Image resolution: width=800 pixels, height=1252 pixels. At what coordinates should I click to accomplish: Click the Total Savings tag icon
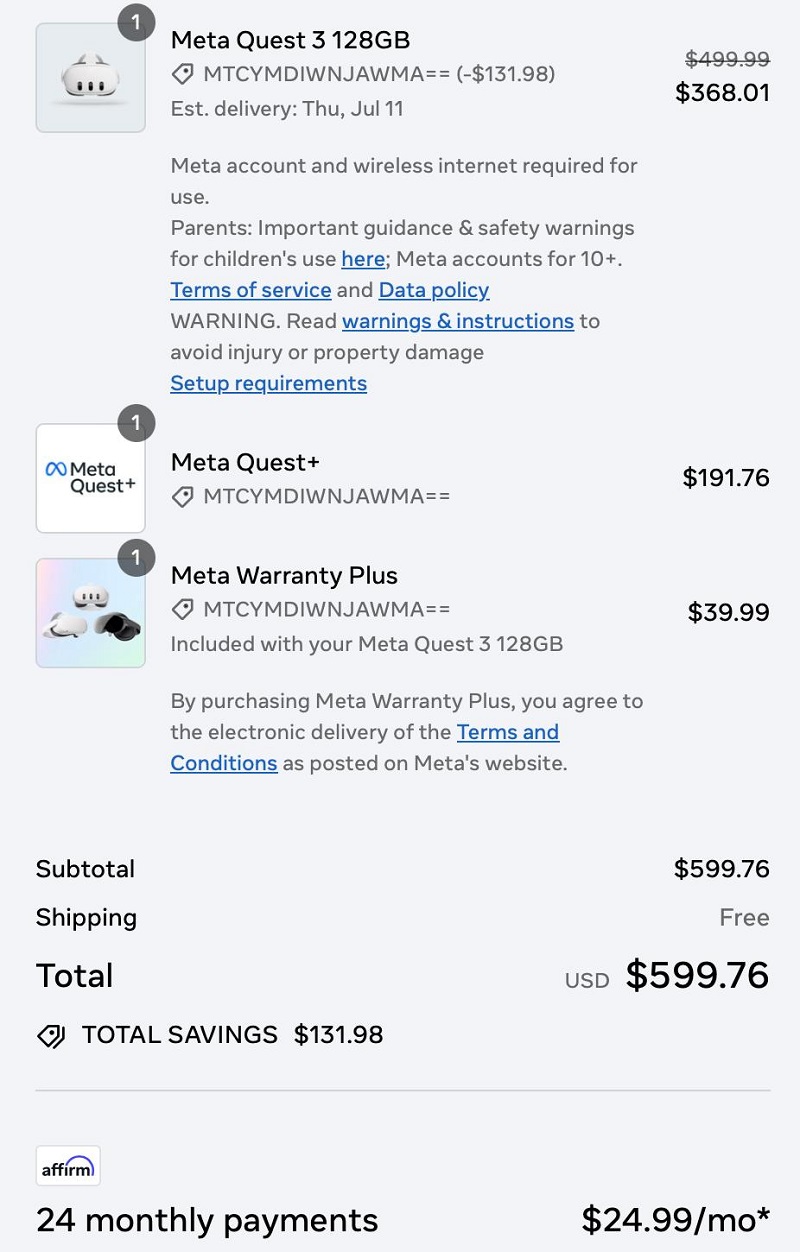[51, 1035]
